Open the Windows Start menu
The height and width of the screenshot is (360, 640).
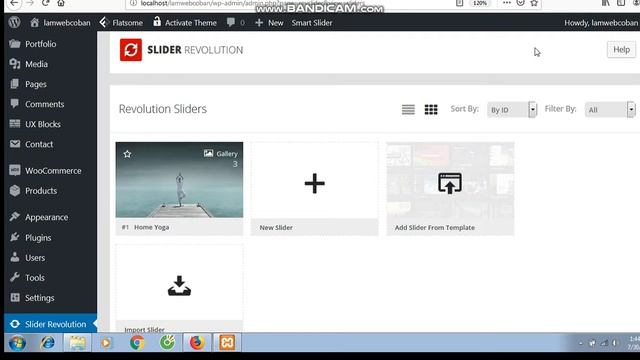pyautogui.click(x=17, y=343)
